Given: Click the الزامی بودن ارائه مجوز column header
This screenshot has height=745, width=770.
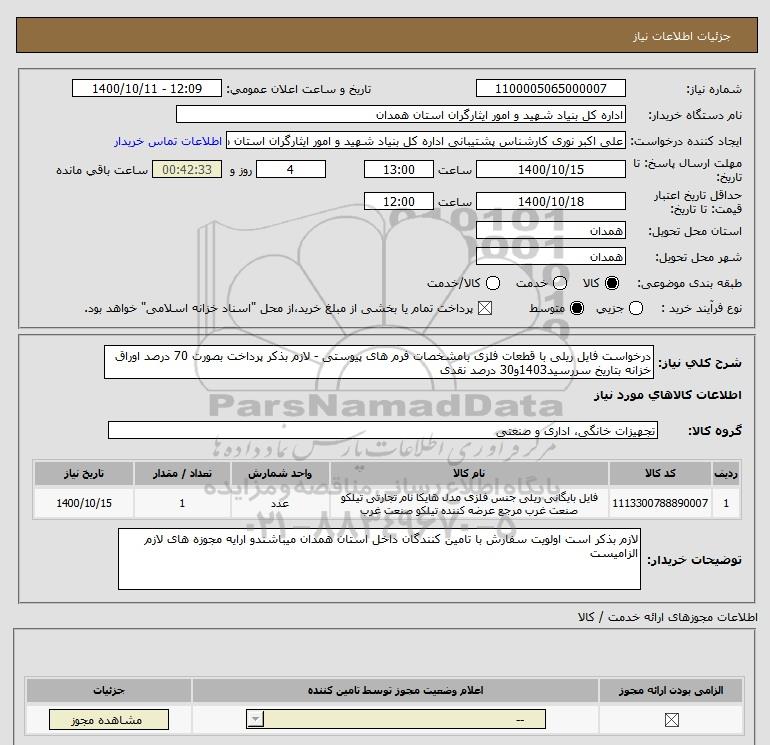Looking at the screenshot, I should point(671,690).
